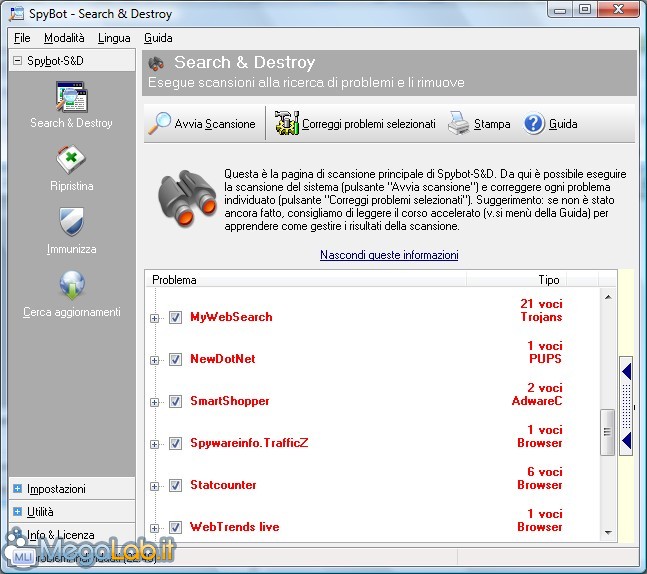The width and height of the screenshot is (647, 574).
Task: Click Correggi problemi selezionati tools icon
Action: (287, 123)
